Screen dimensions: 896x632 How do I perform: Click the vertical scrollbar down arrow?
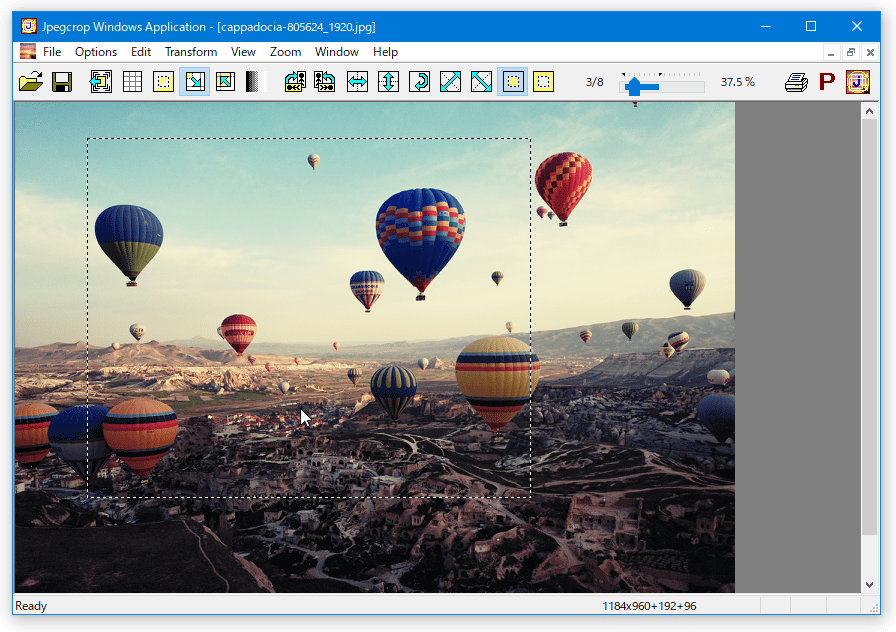click(869, 585)
